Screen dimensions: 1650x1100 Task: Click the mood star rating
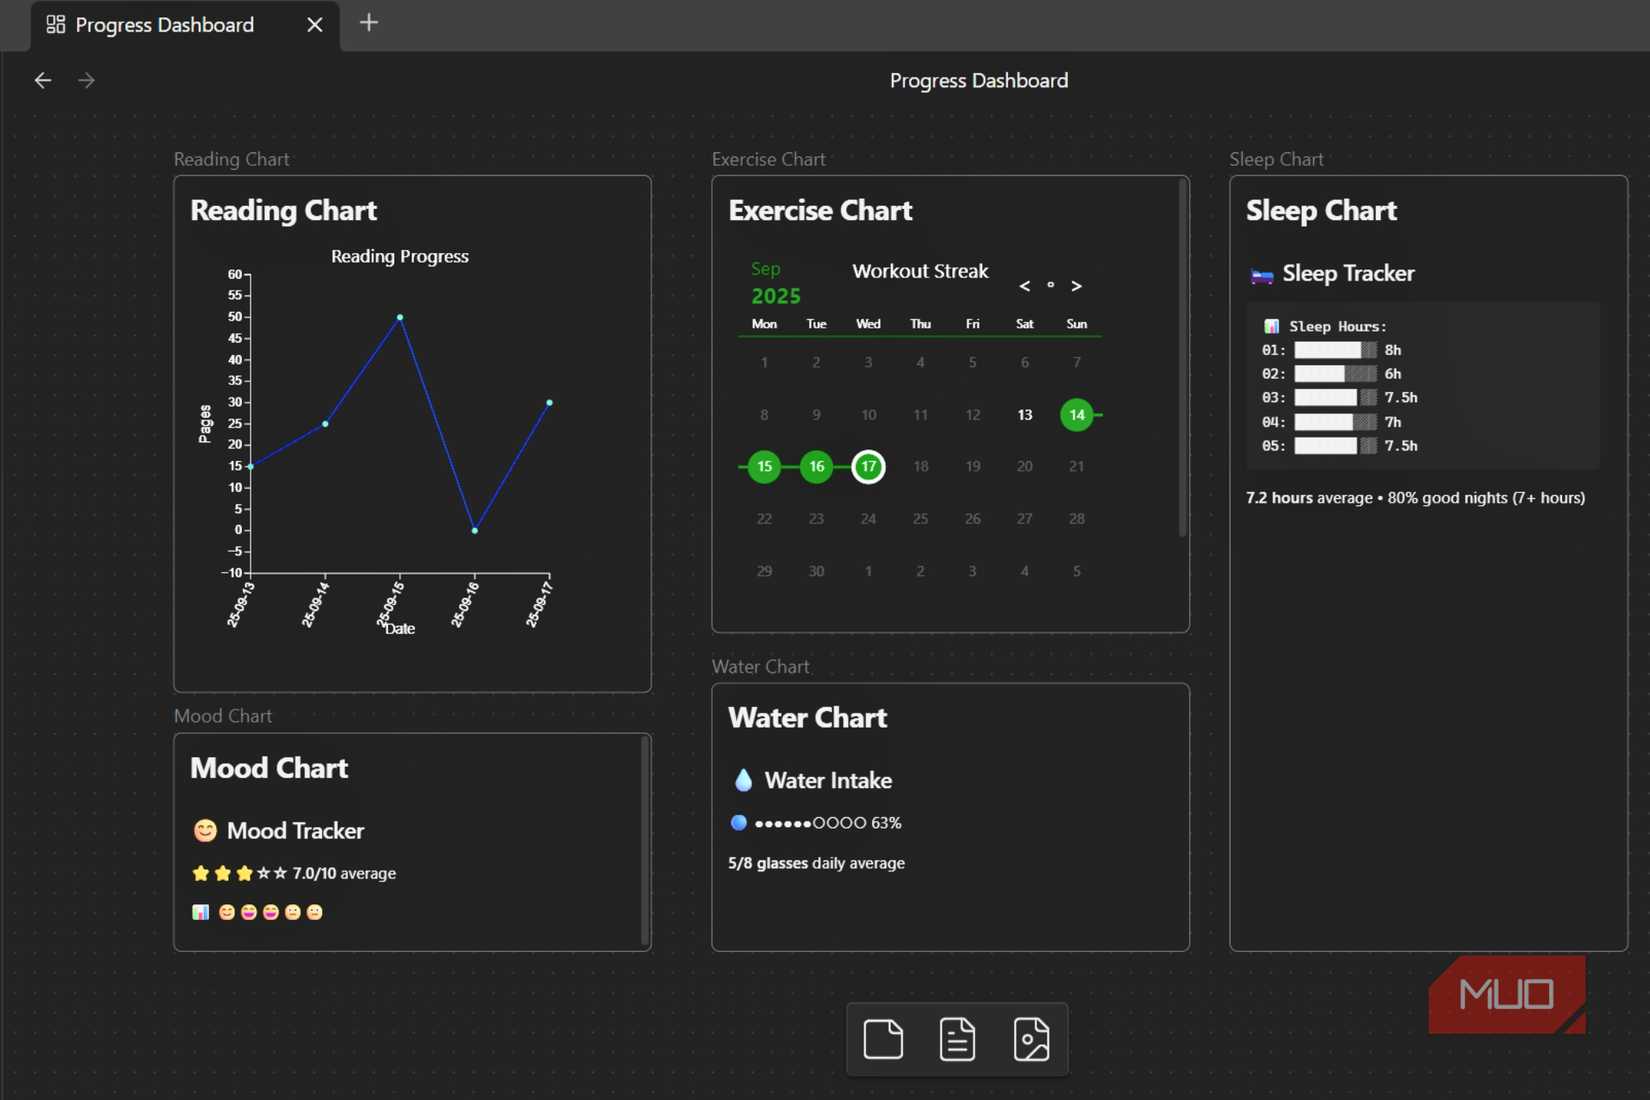click(239, 873)
